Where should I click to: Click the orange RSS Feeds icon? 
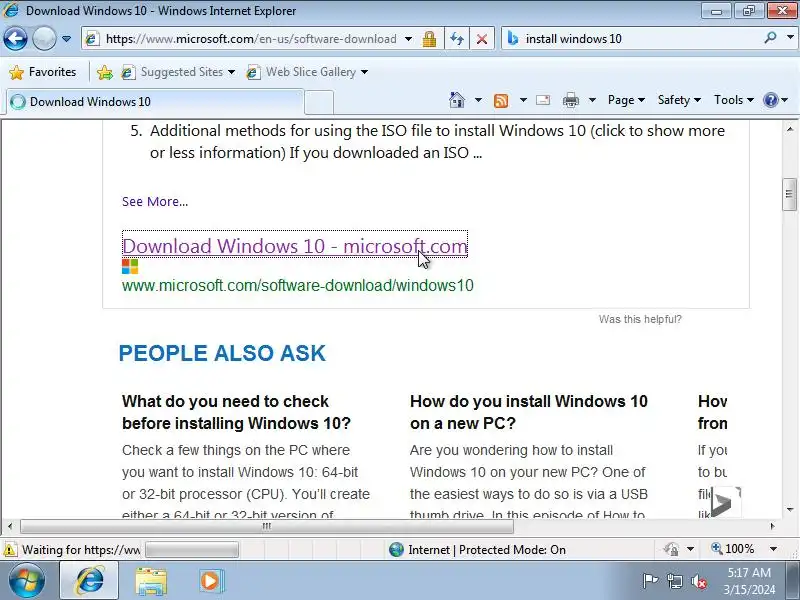coord(501,101)
